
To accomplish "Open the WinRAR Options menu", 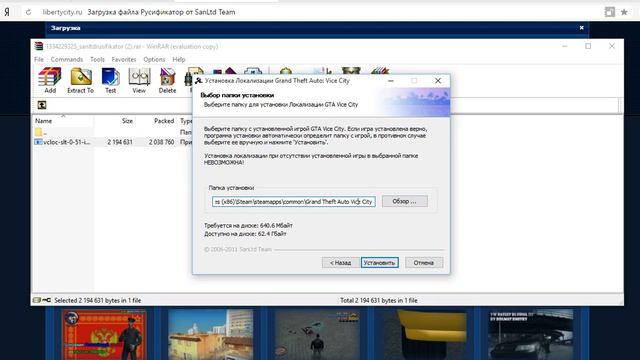I will click(x=154, y=60).
